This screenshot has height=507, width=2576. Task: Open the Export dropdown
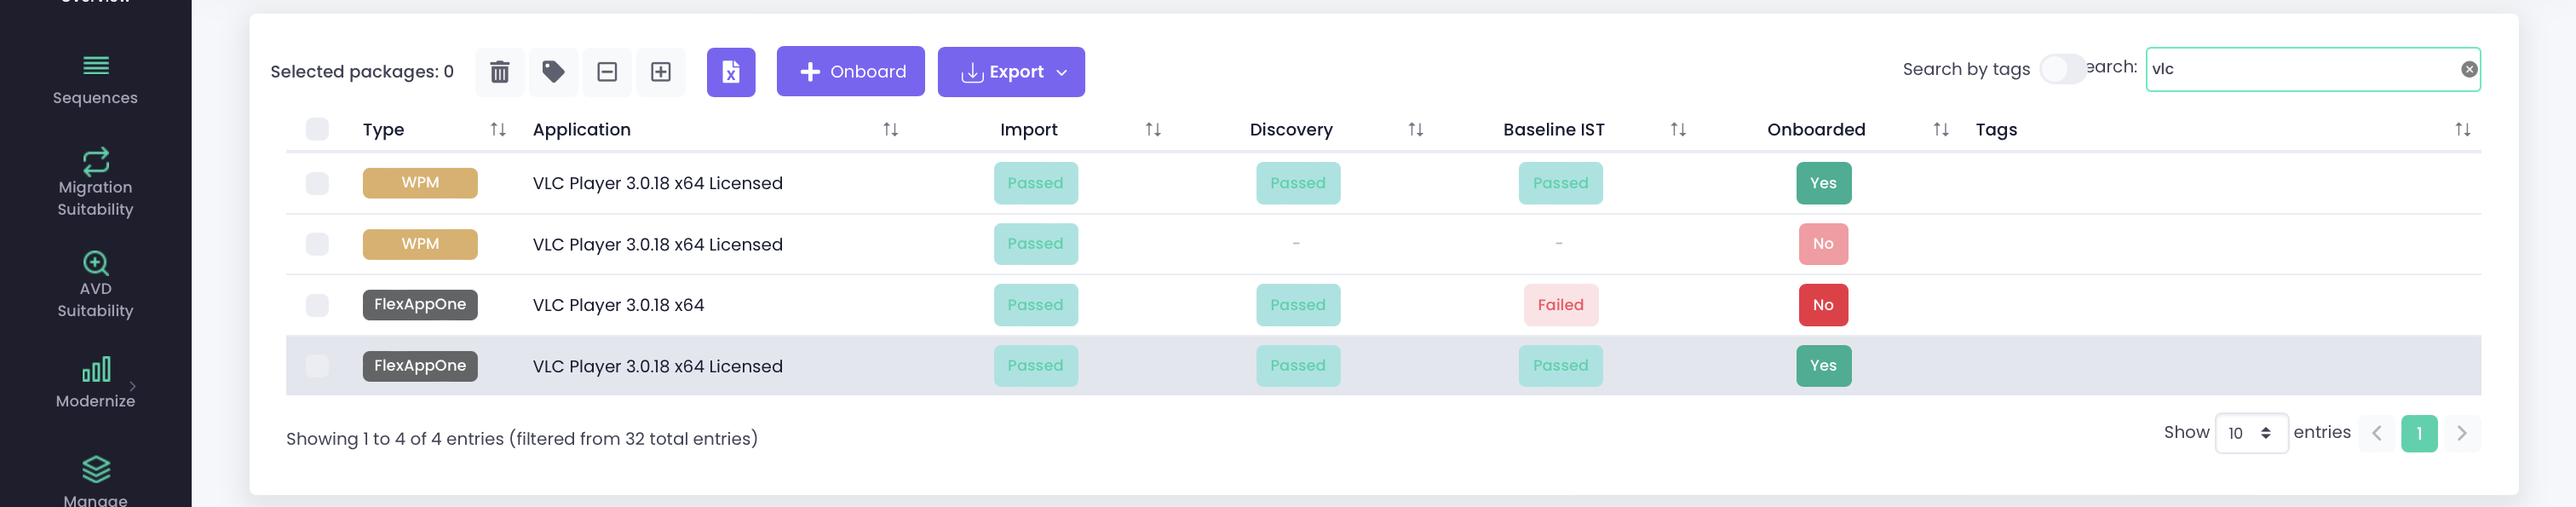pyautogui.click(x=1010, y=72)
